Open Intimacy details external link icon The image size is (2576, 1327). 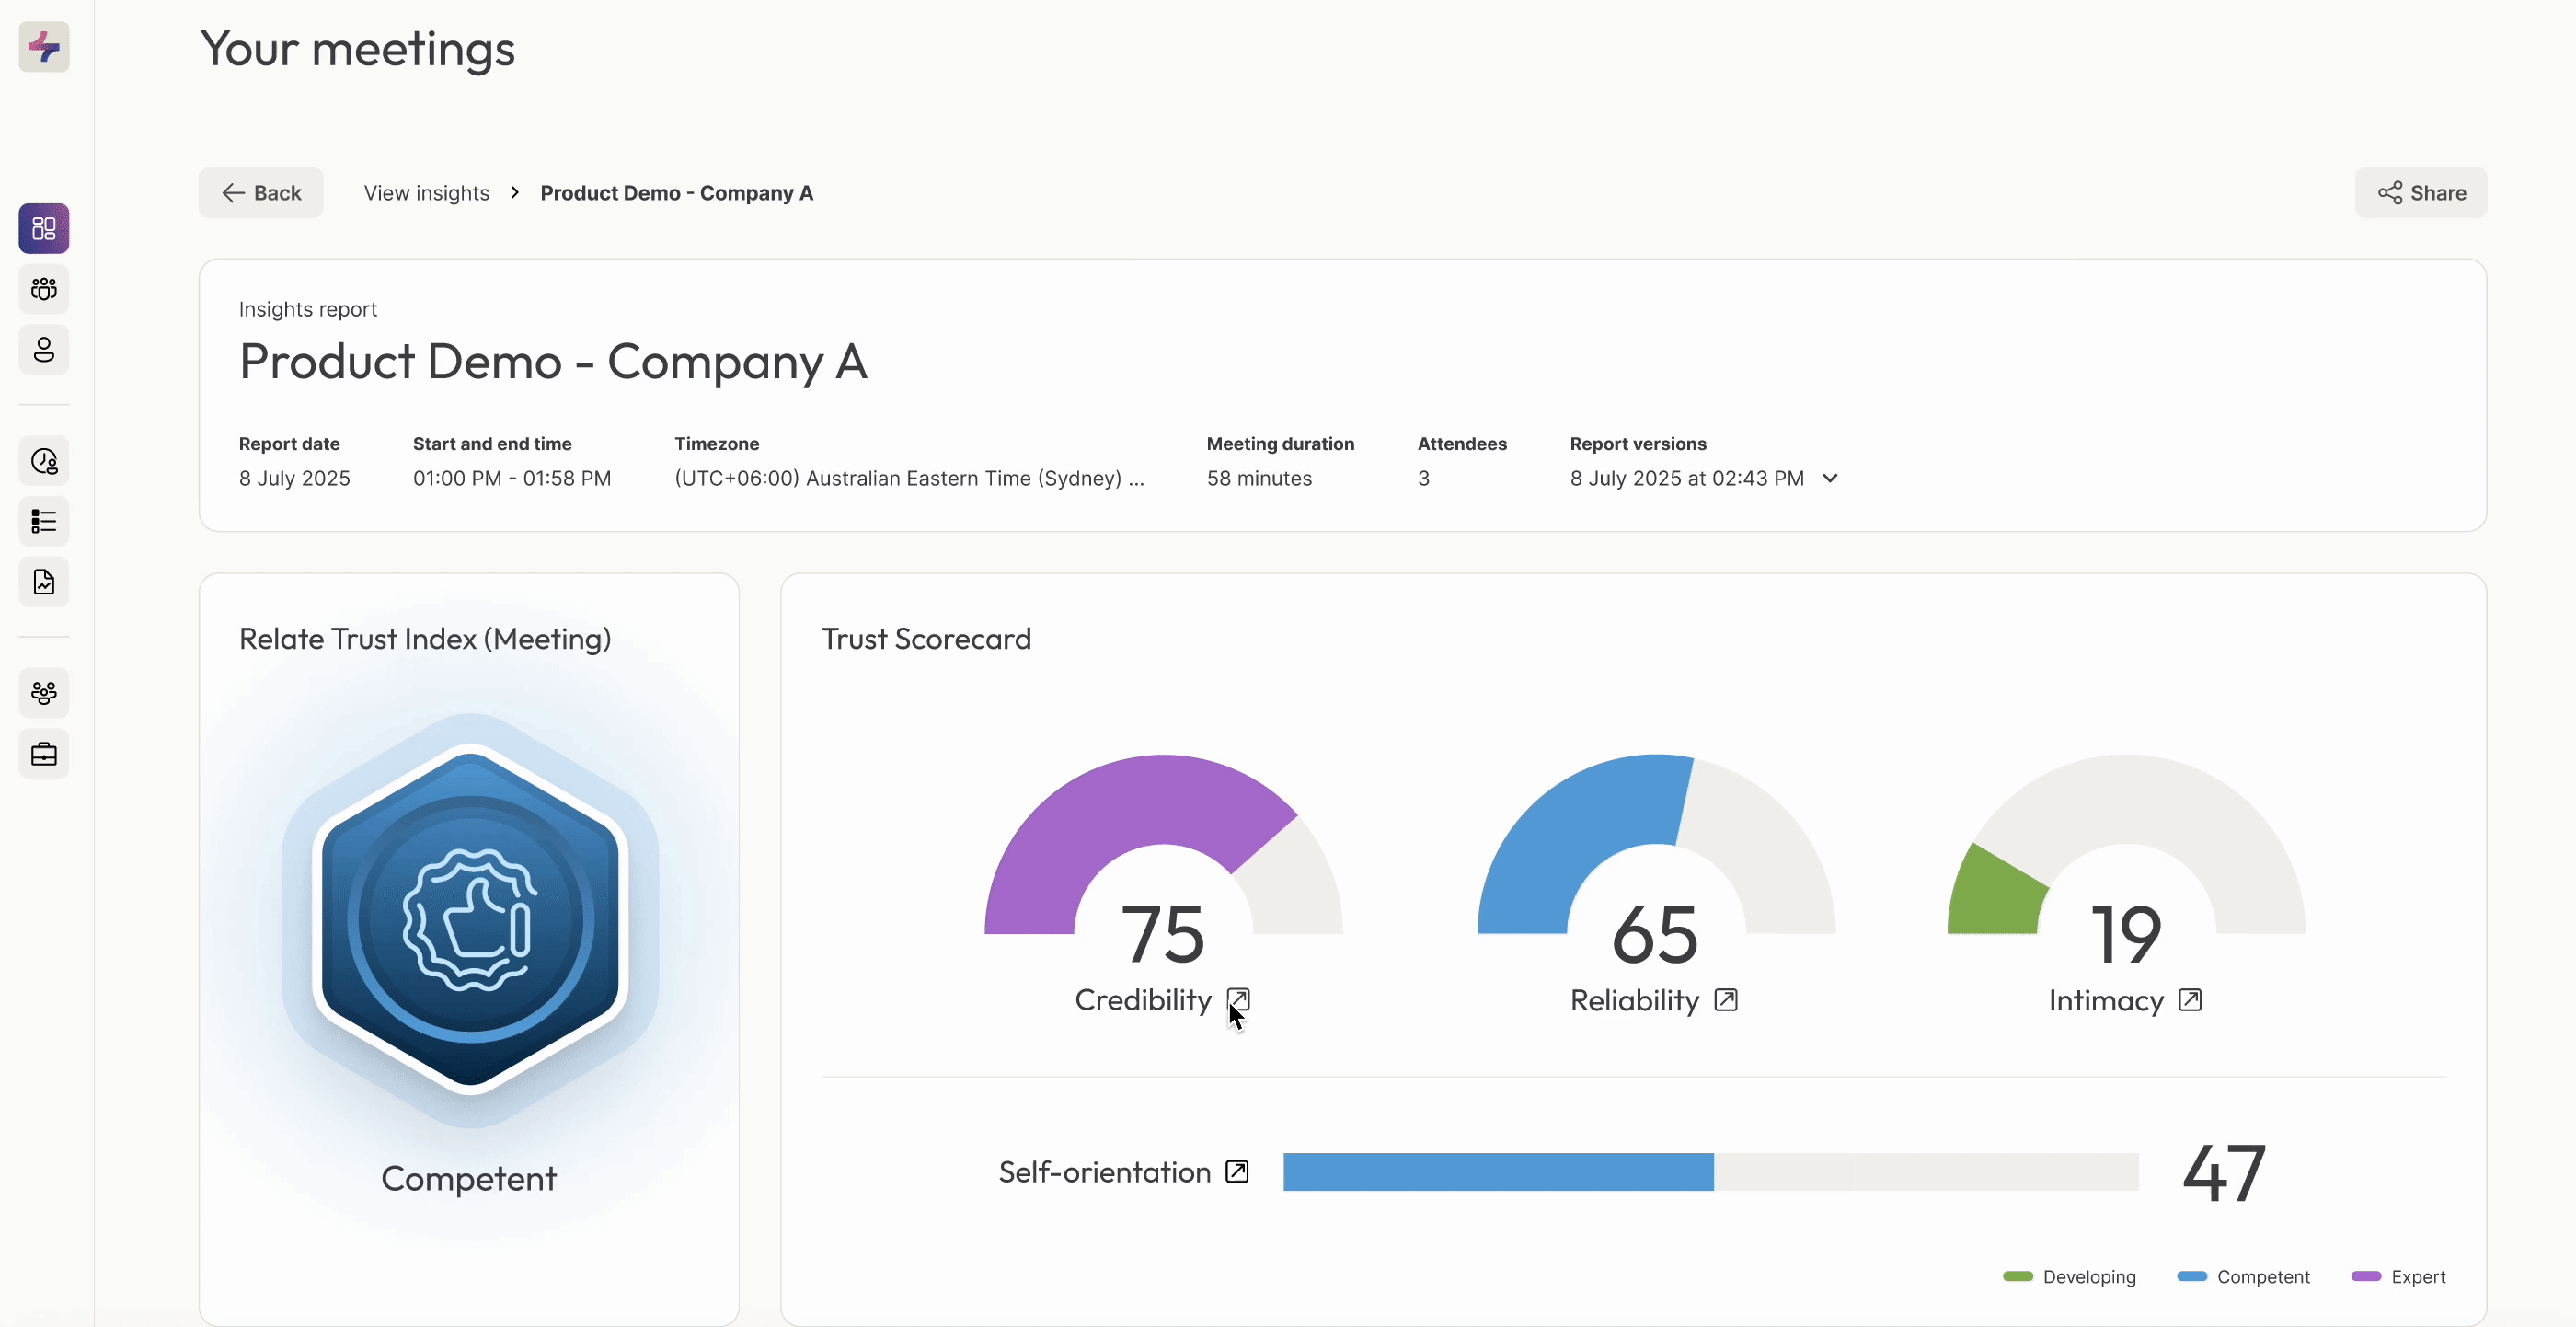point(2189,1000)
